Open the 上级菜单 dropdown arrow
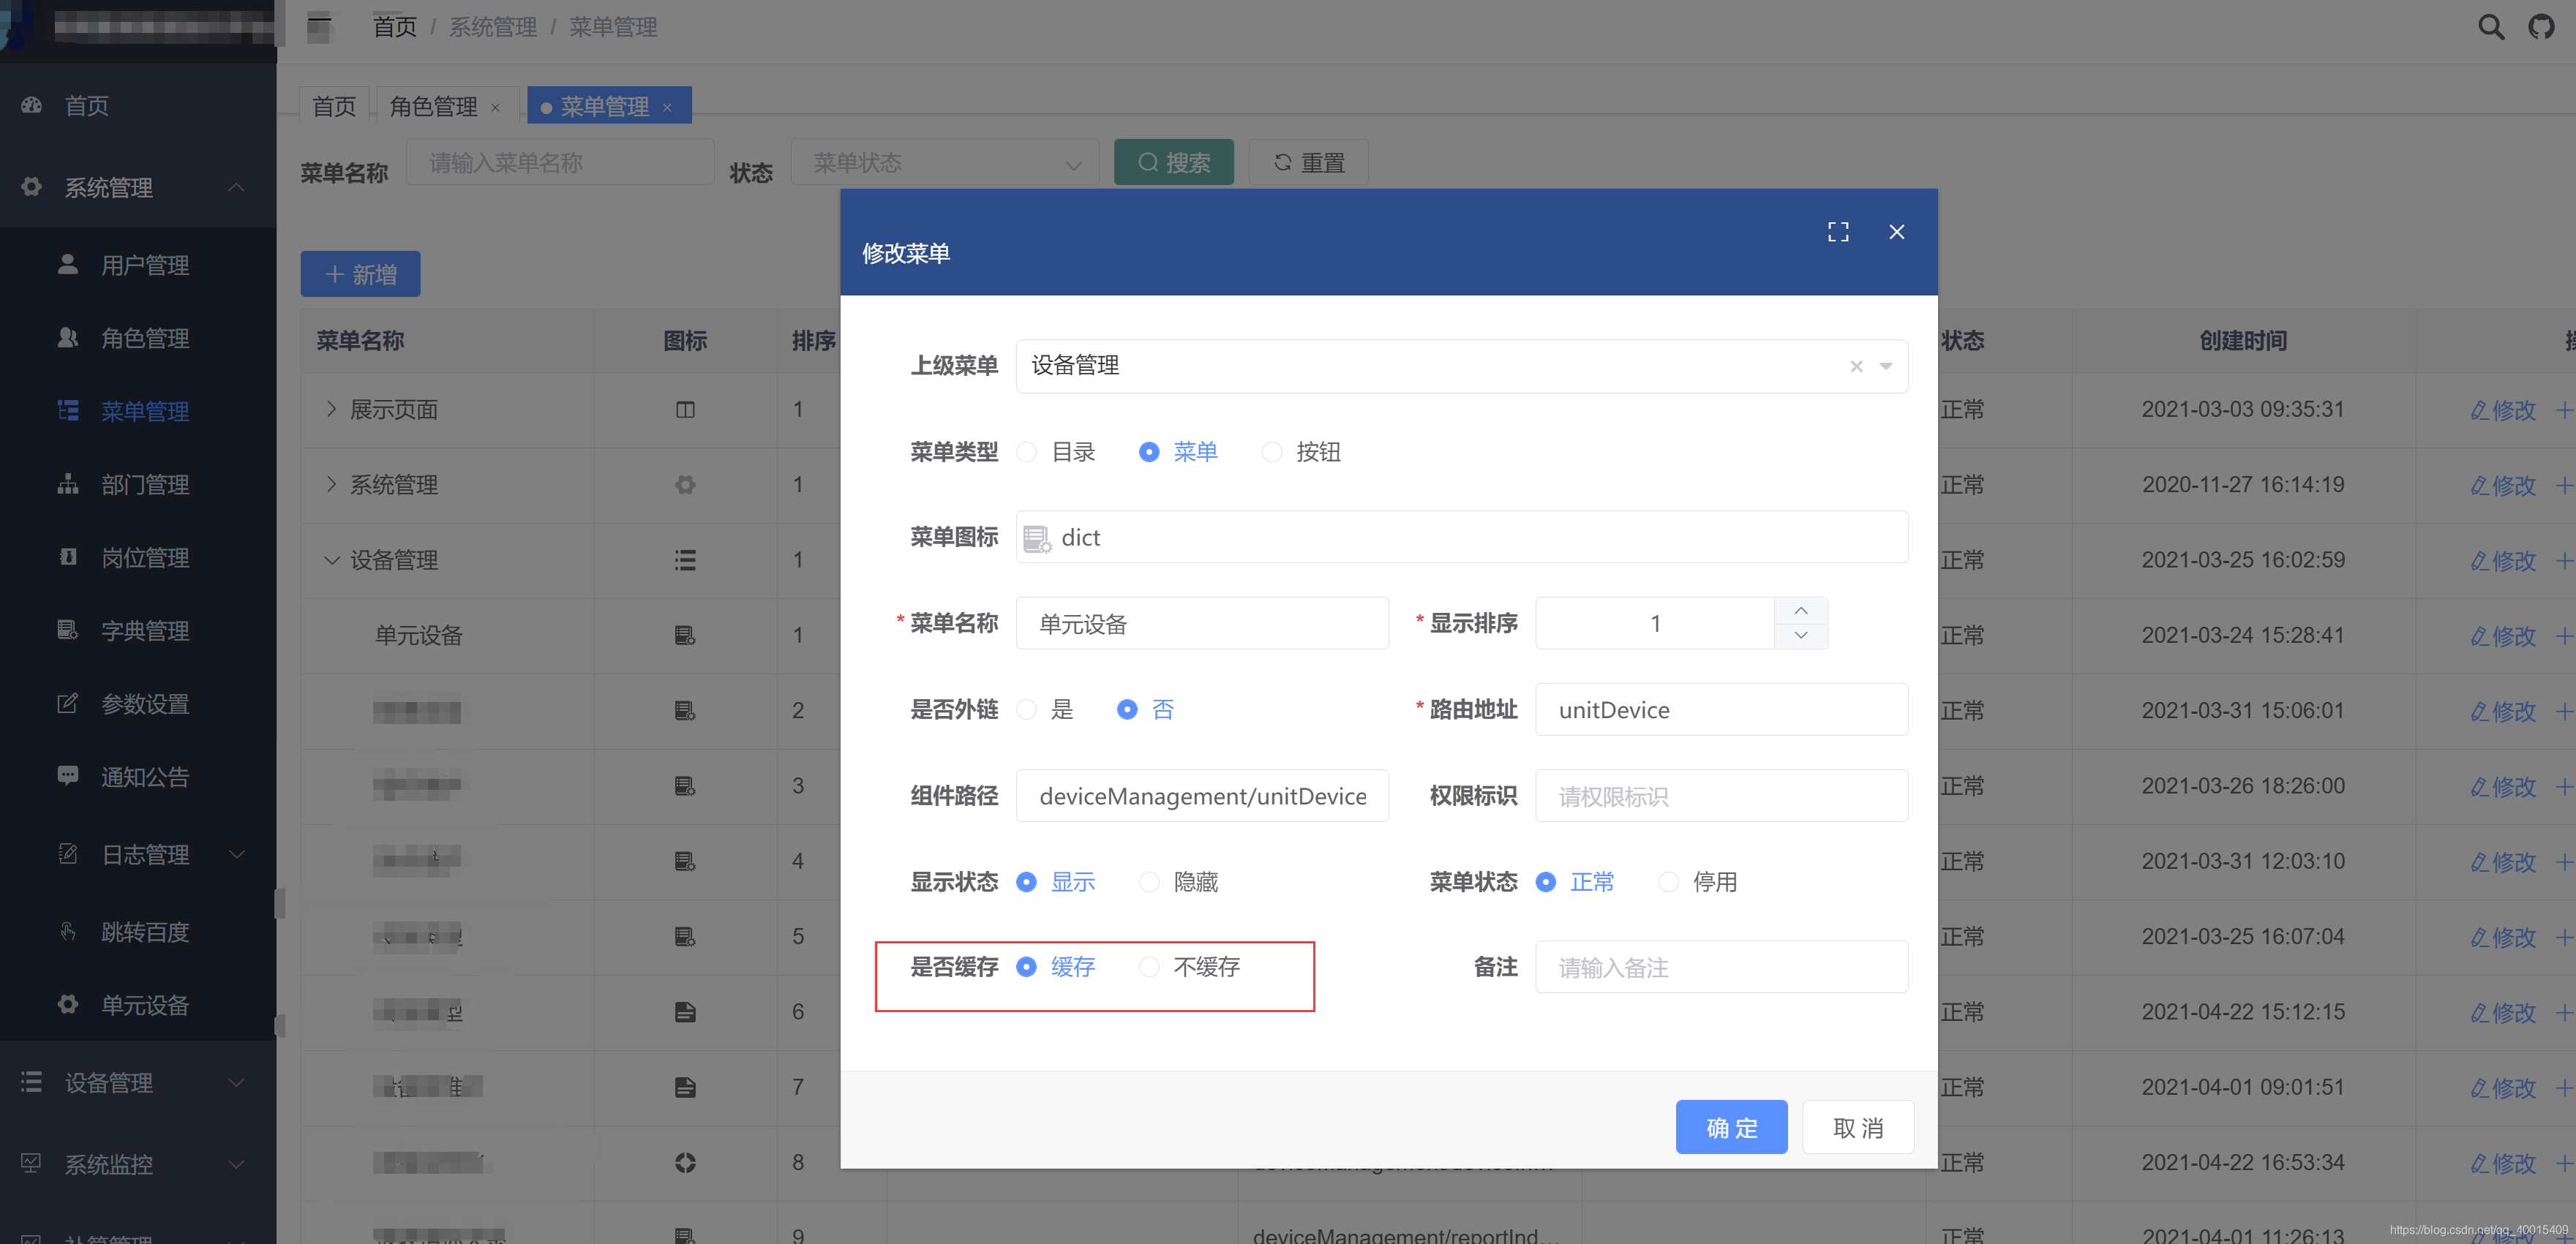Image resolution: width=2576 pixels, height=1244 pixels. (1886, 366)
